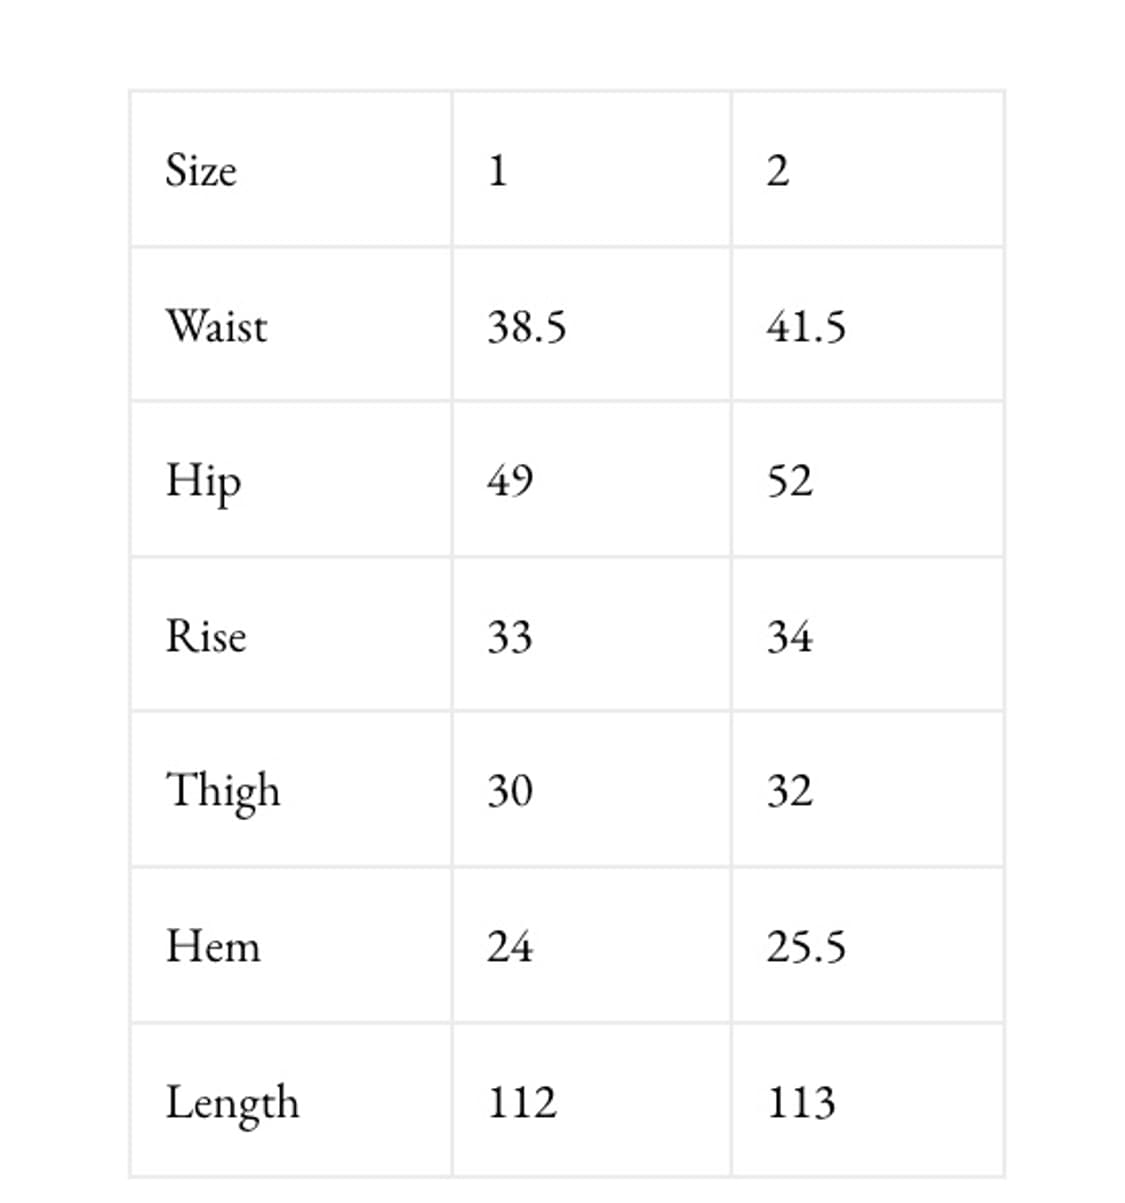Select rise value 34
This screenshot has width=1125, height=1203.
click(790, 636)
